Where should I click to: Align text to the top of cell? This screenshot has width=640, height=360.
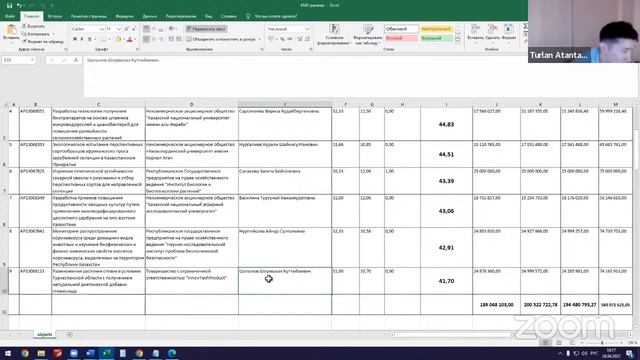click(146, 29)
